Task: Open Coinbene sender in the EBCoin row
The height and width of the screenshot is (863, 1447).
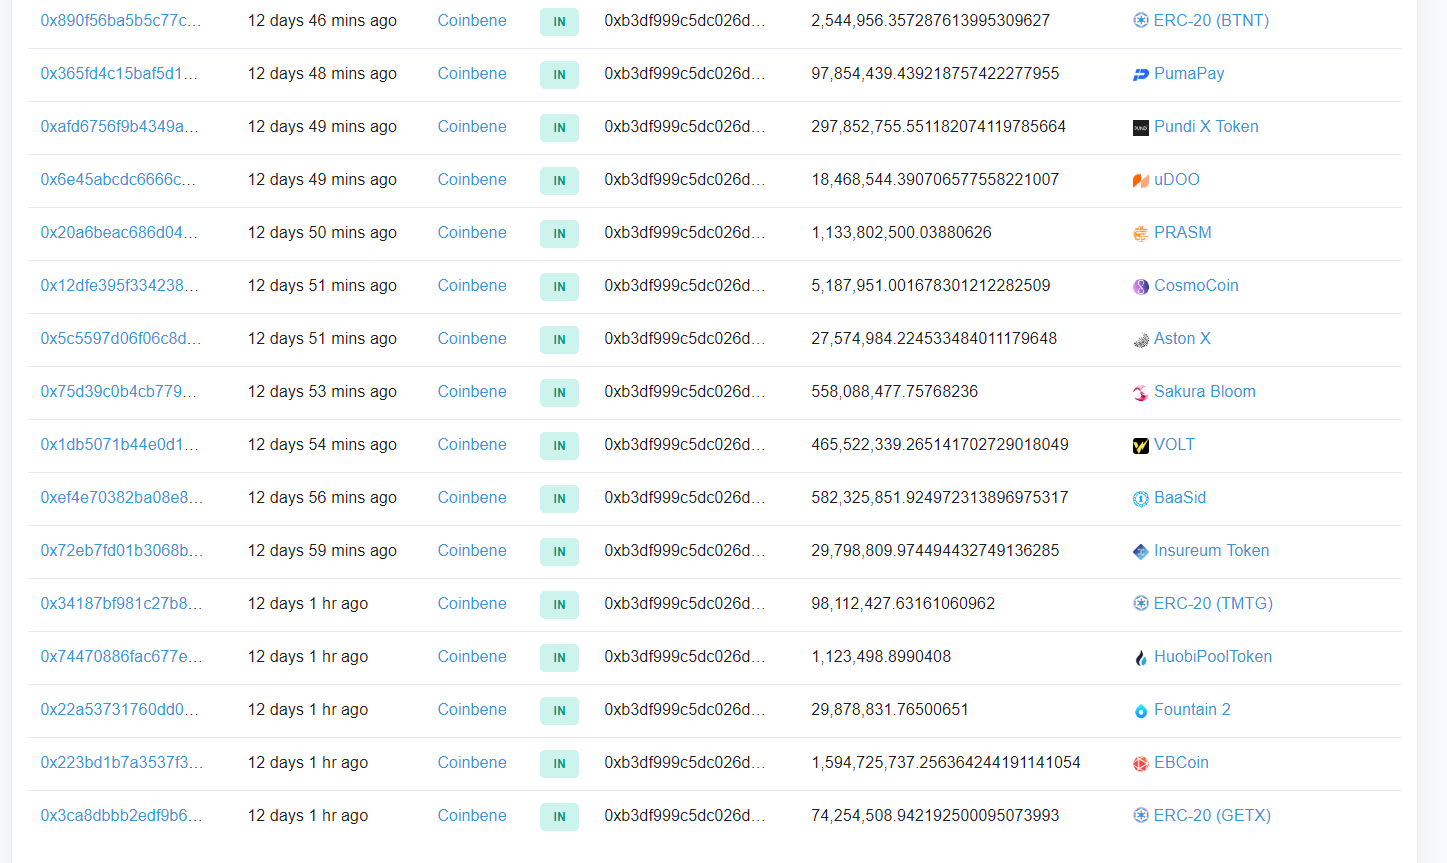Action: click(472, 762)
